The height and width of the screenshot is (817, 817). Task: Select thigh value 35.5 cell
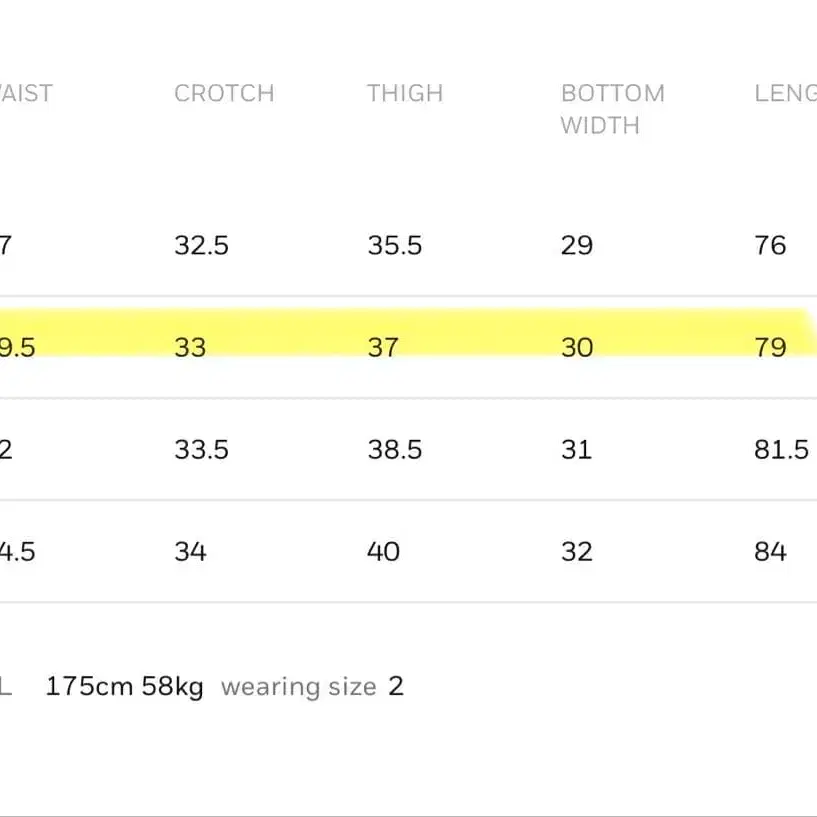pyautogui.click(x=395, y=245)
